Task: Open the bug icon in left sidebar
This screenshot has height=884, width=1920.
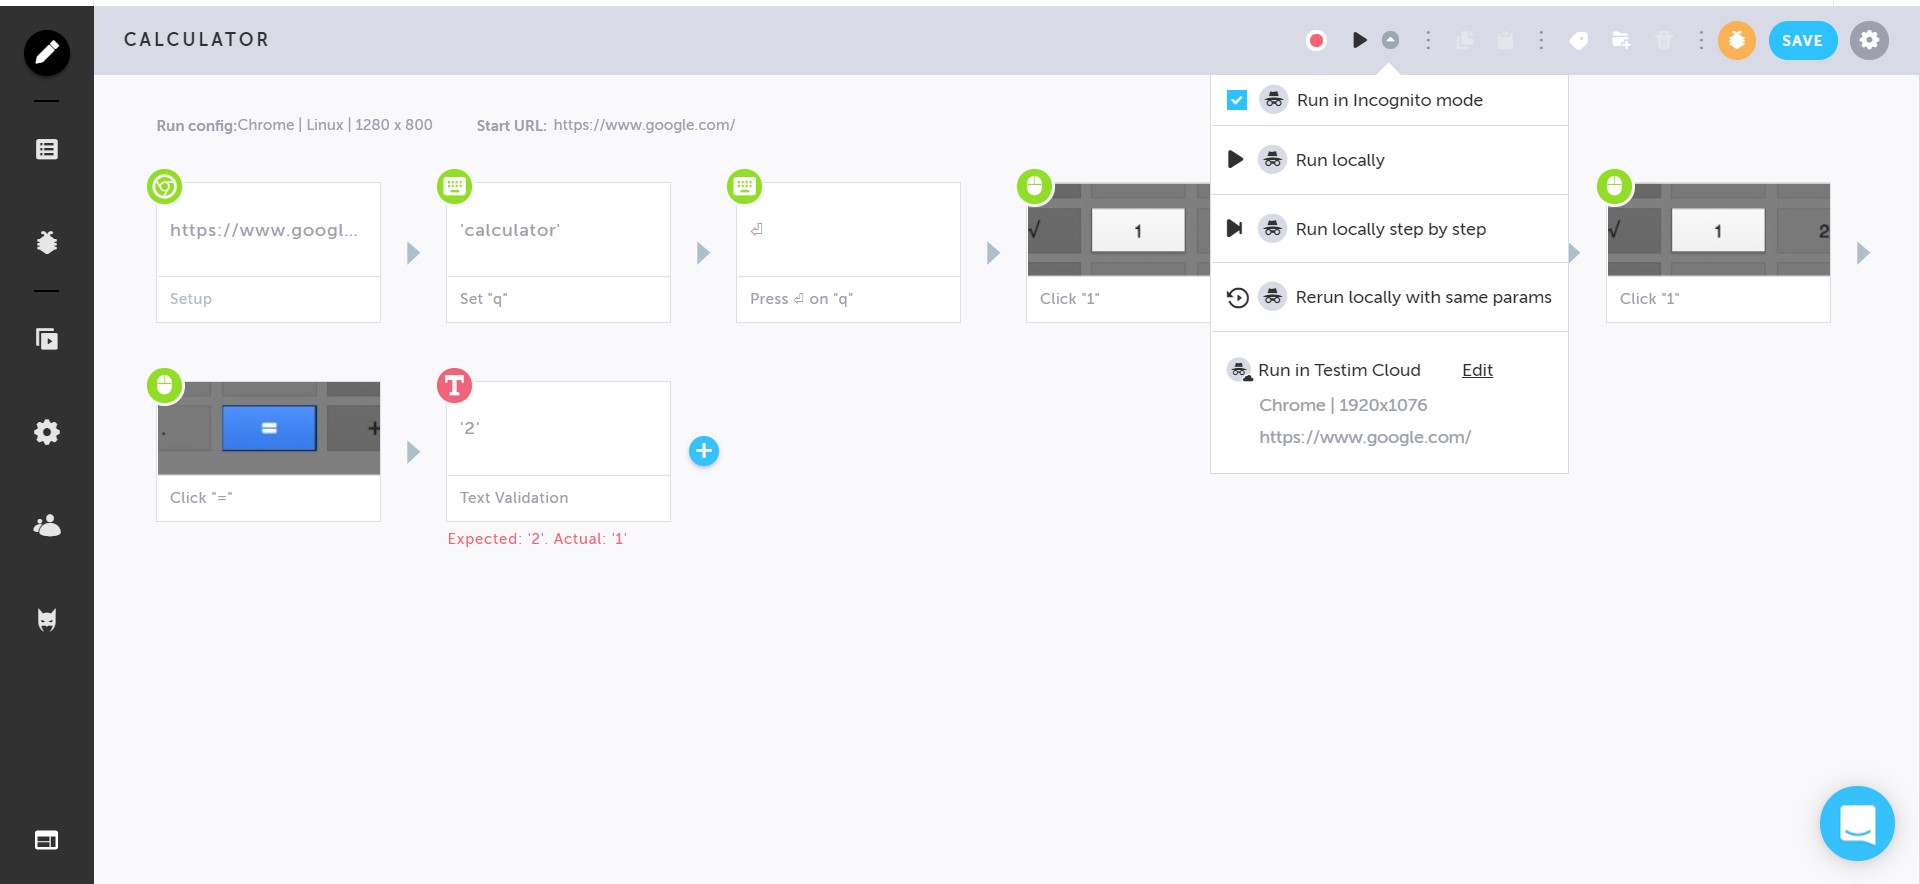Action: [47, 242]
